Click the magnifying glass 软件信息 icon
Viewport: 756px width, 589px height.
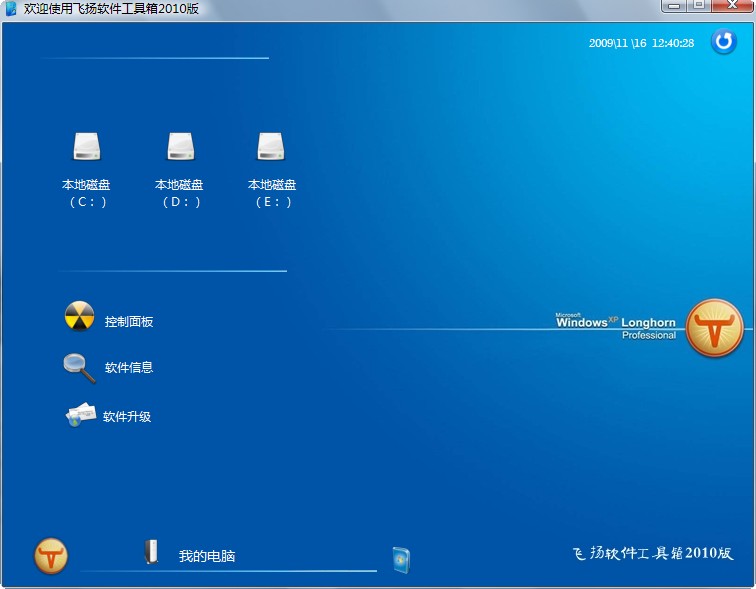point(80,368)
